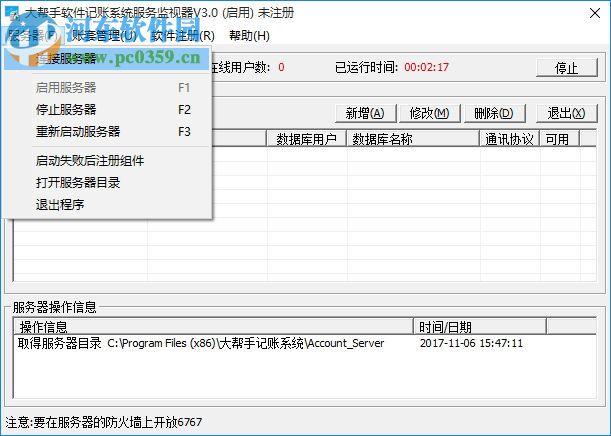611x436 pixels.
Task: Click the 2017-11-06 15:47:11 timestamp
Action: (471, 343)
